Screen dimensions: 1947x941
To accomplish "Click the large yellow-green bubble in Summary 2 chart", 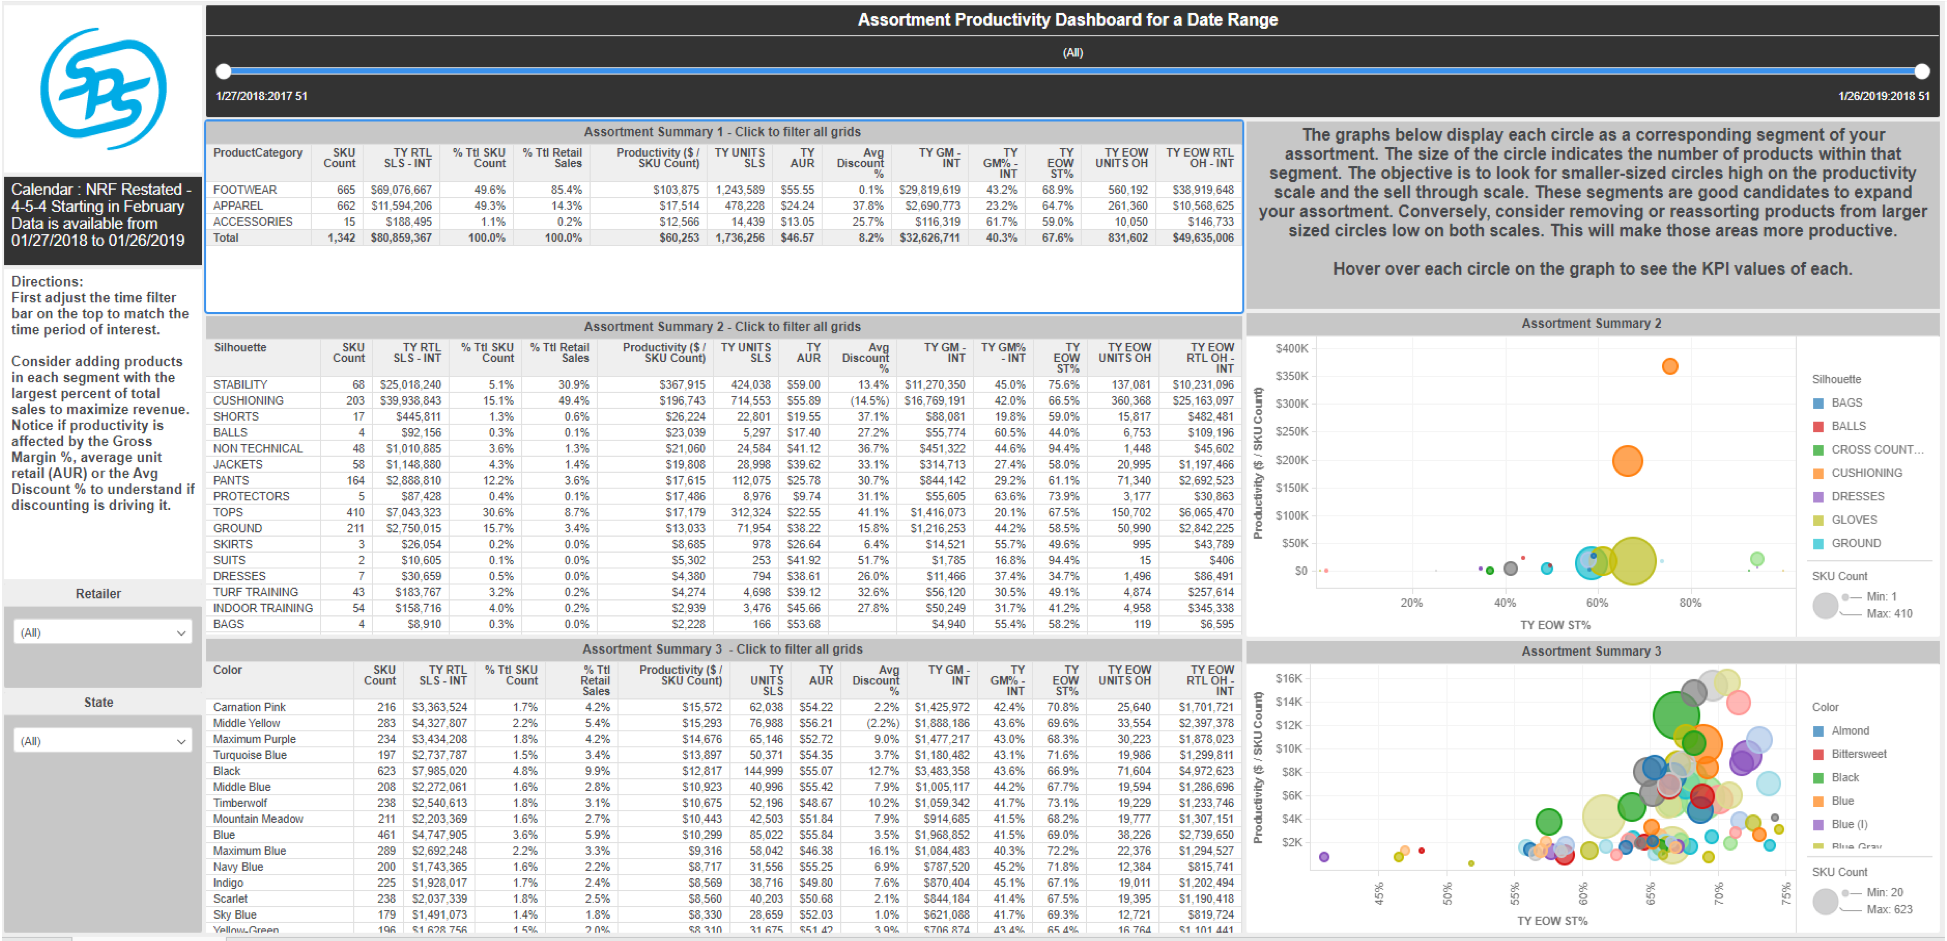I will (1633, 561).
